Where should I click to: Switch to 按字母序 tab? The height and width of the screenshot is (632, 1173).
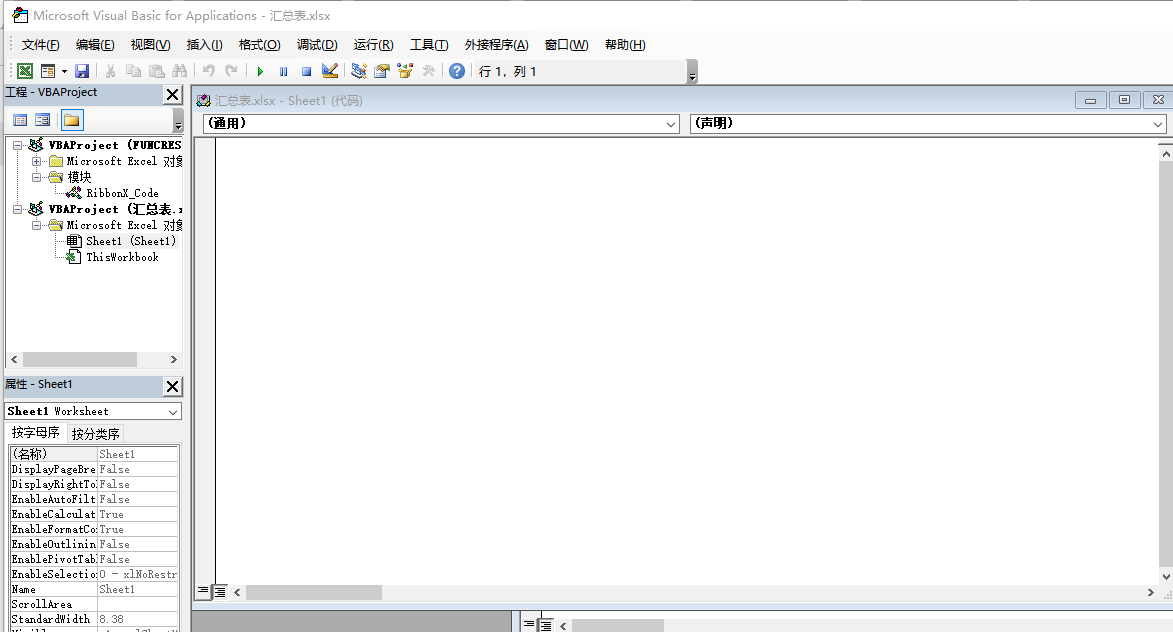35,432
